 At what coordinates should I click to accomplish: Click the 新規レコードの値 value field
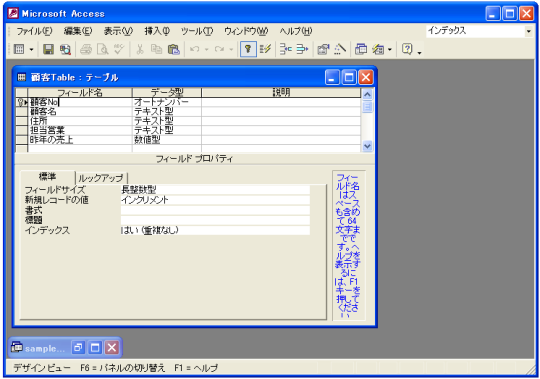215,200
